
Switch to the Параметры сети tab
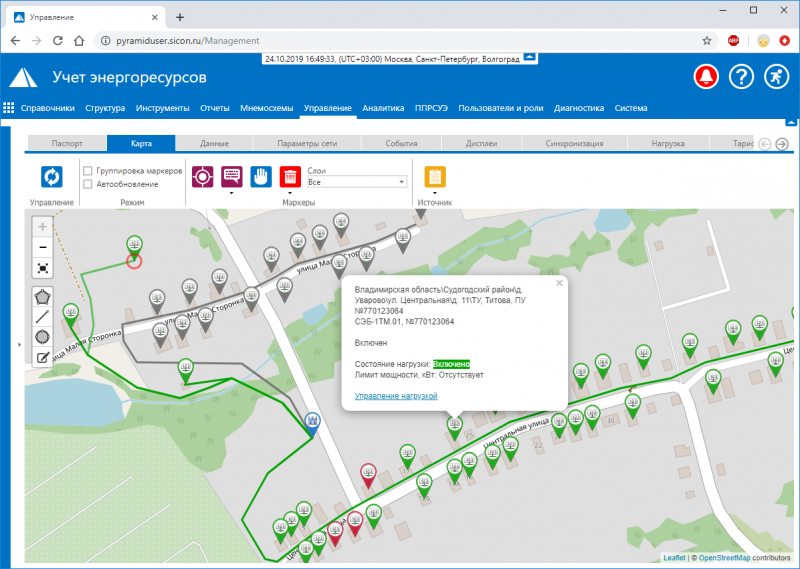(307, 144)
